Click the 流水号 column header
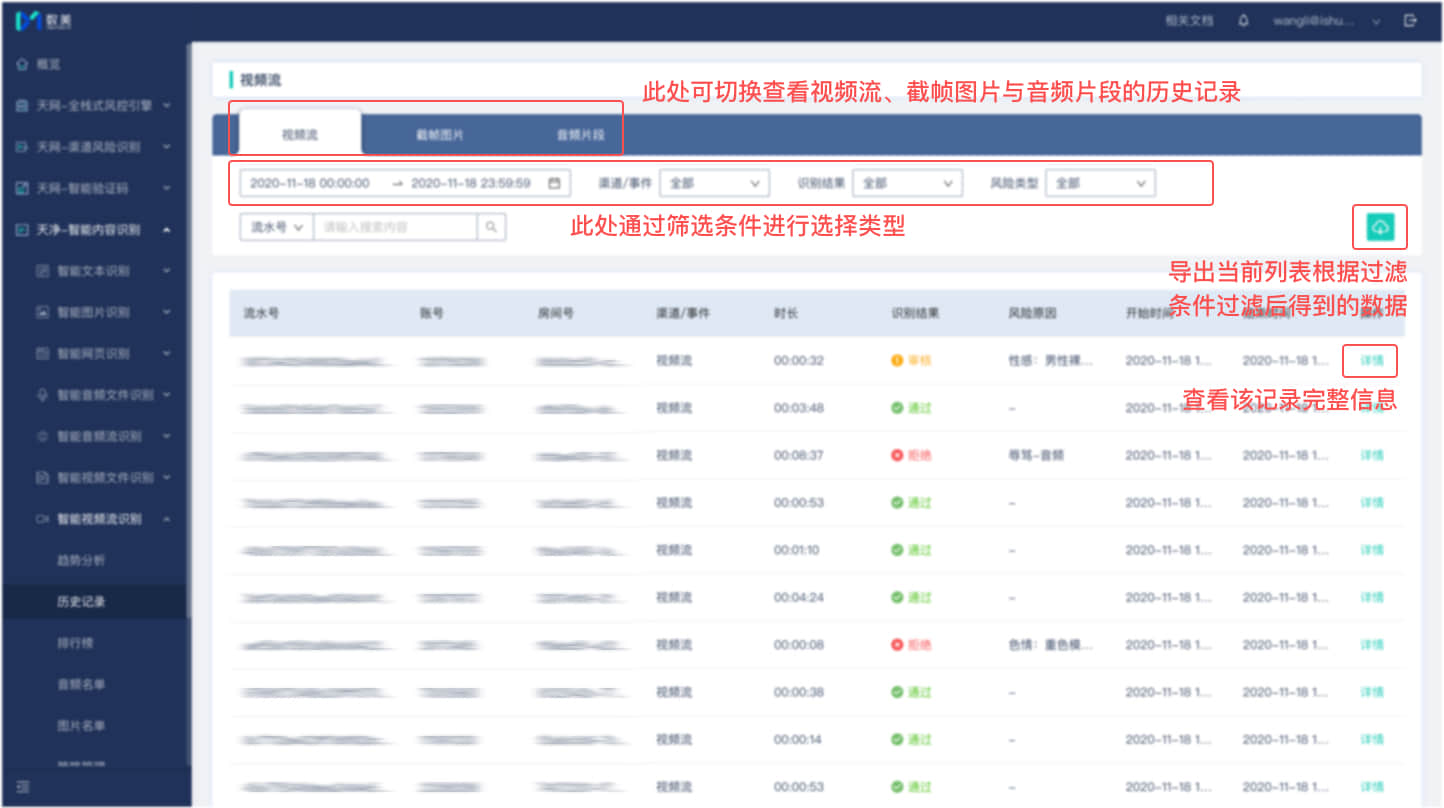The width and height of the screenshot is (1444, 808). click(x=261, y=313)
